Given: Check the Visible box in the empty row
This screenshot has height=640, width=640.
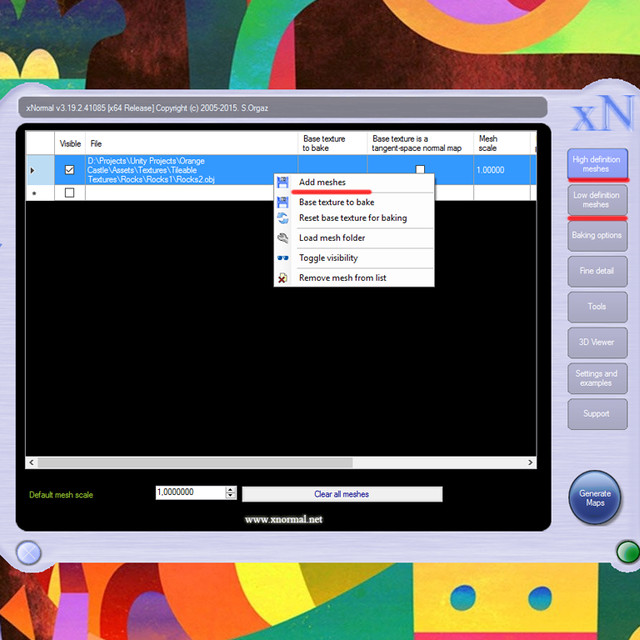Looking at the screenshot, I should pos(70,193).
